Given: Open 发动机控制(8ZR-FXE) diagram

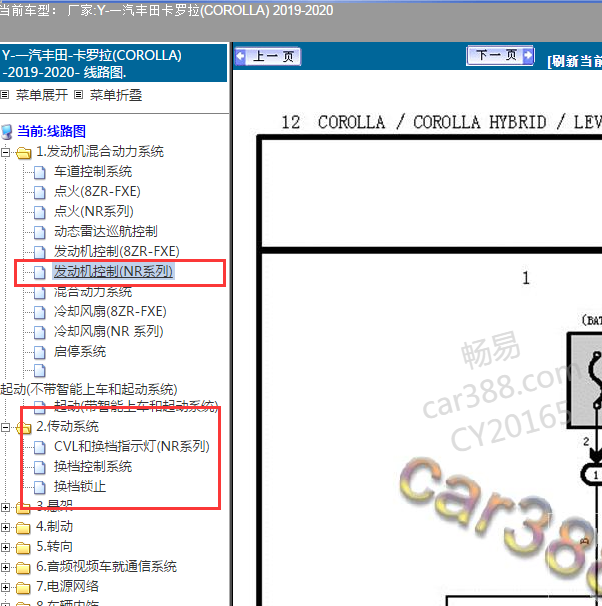Looking at the screenshot, I should tap(117, 252).
